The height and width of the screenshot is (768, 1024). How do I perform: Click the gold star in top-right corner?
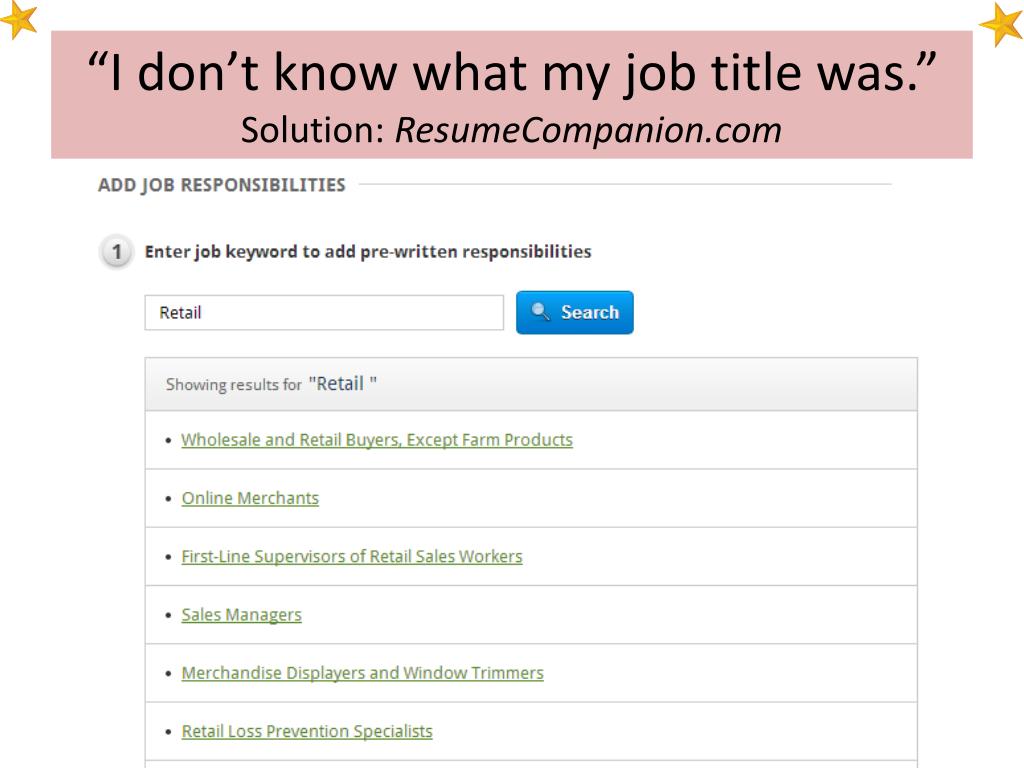[x=1002, y=24]
